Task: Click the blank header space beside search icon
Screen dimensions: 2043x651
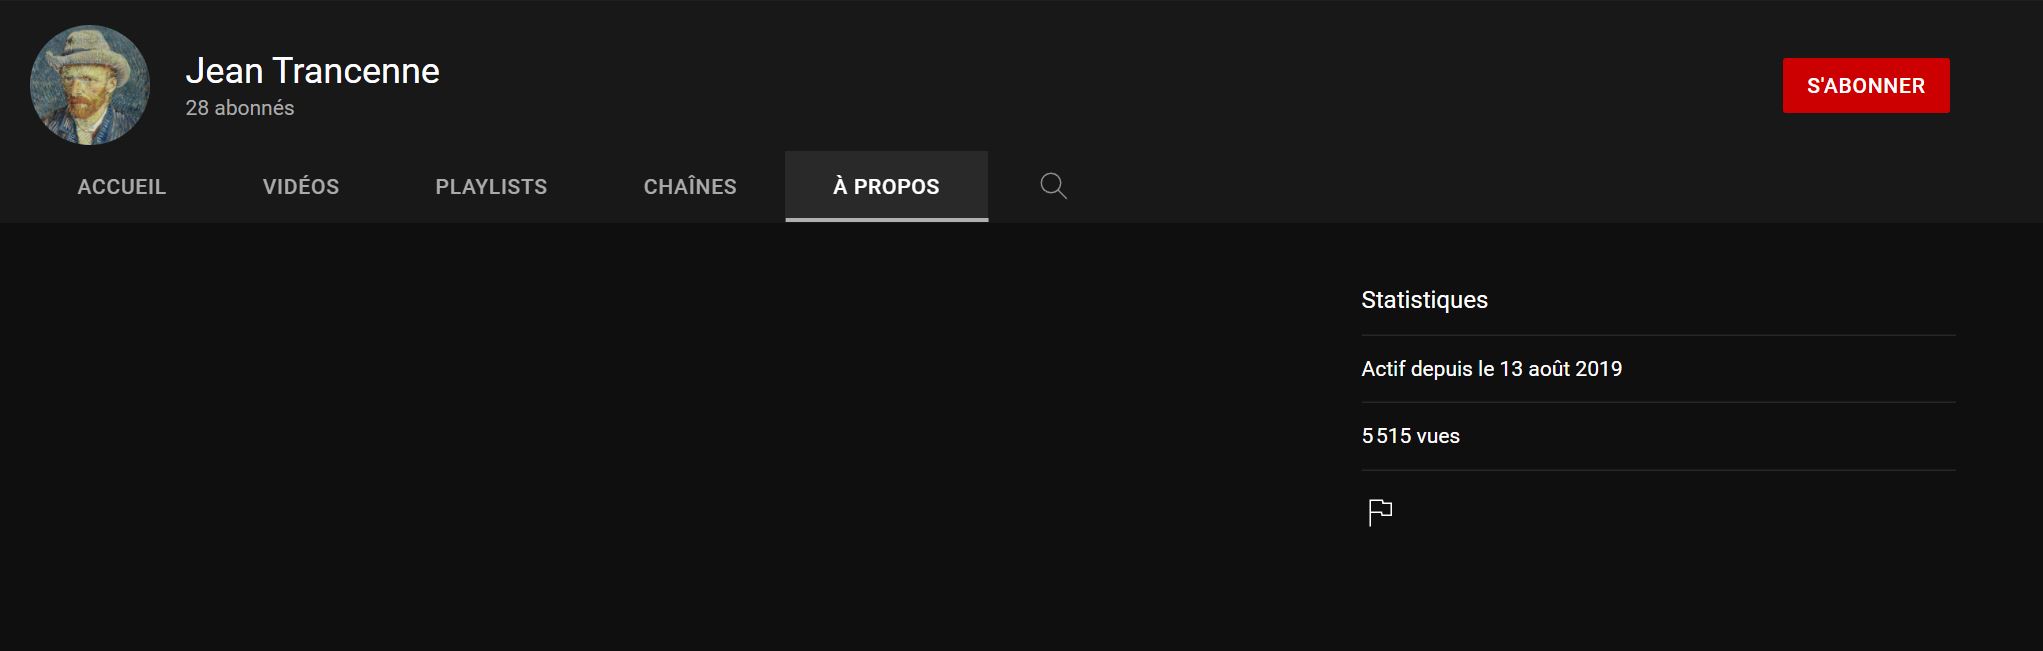Action: pyautogui.click(x=1400, y=187)
